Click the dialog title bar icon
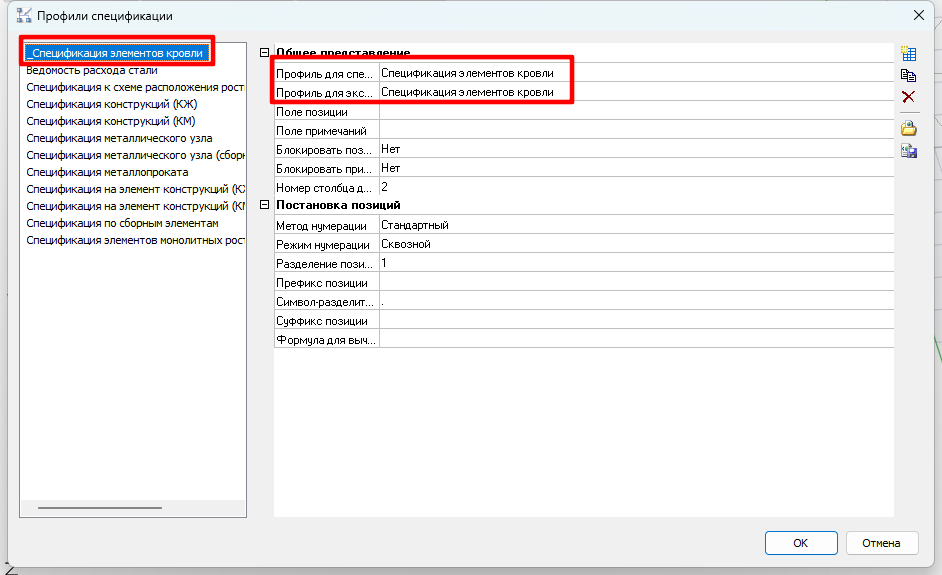Viewport: 942px width, 575px height. pyautogui.click(x=25, y=16)
